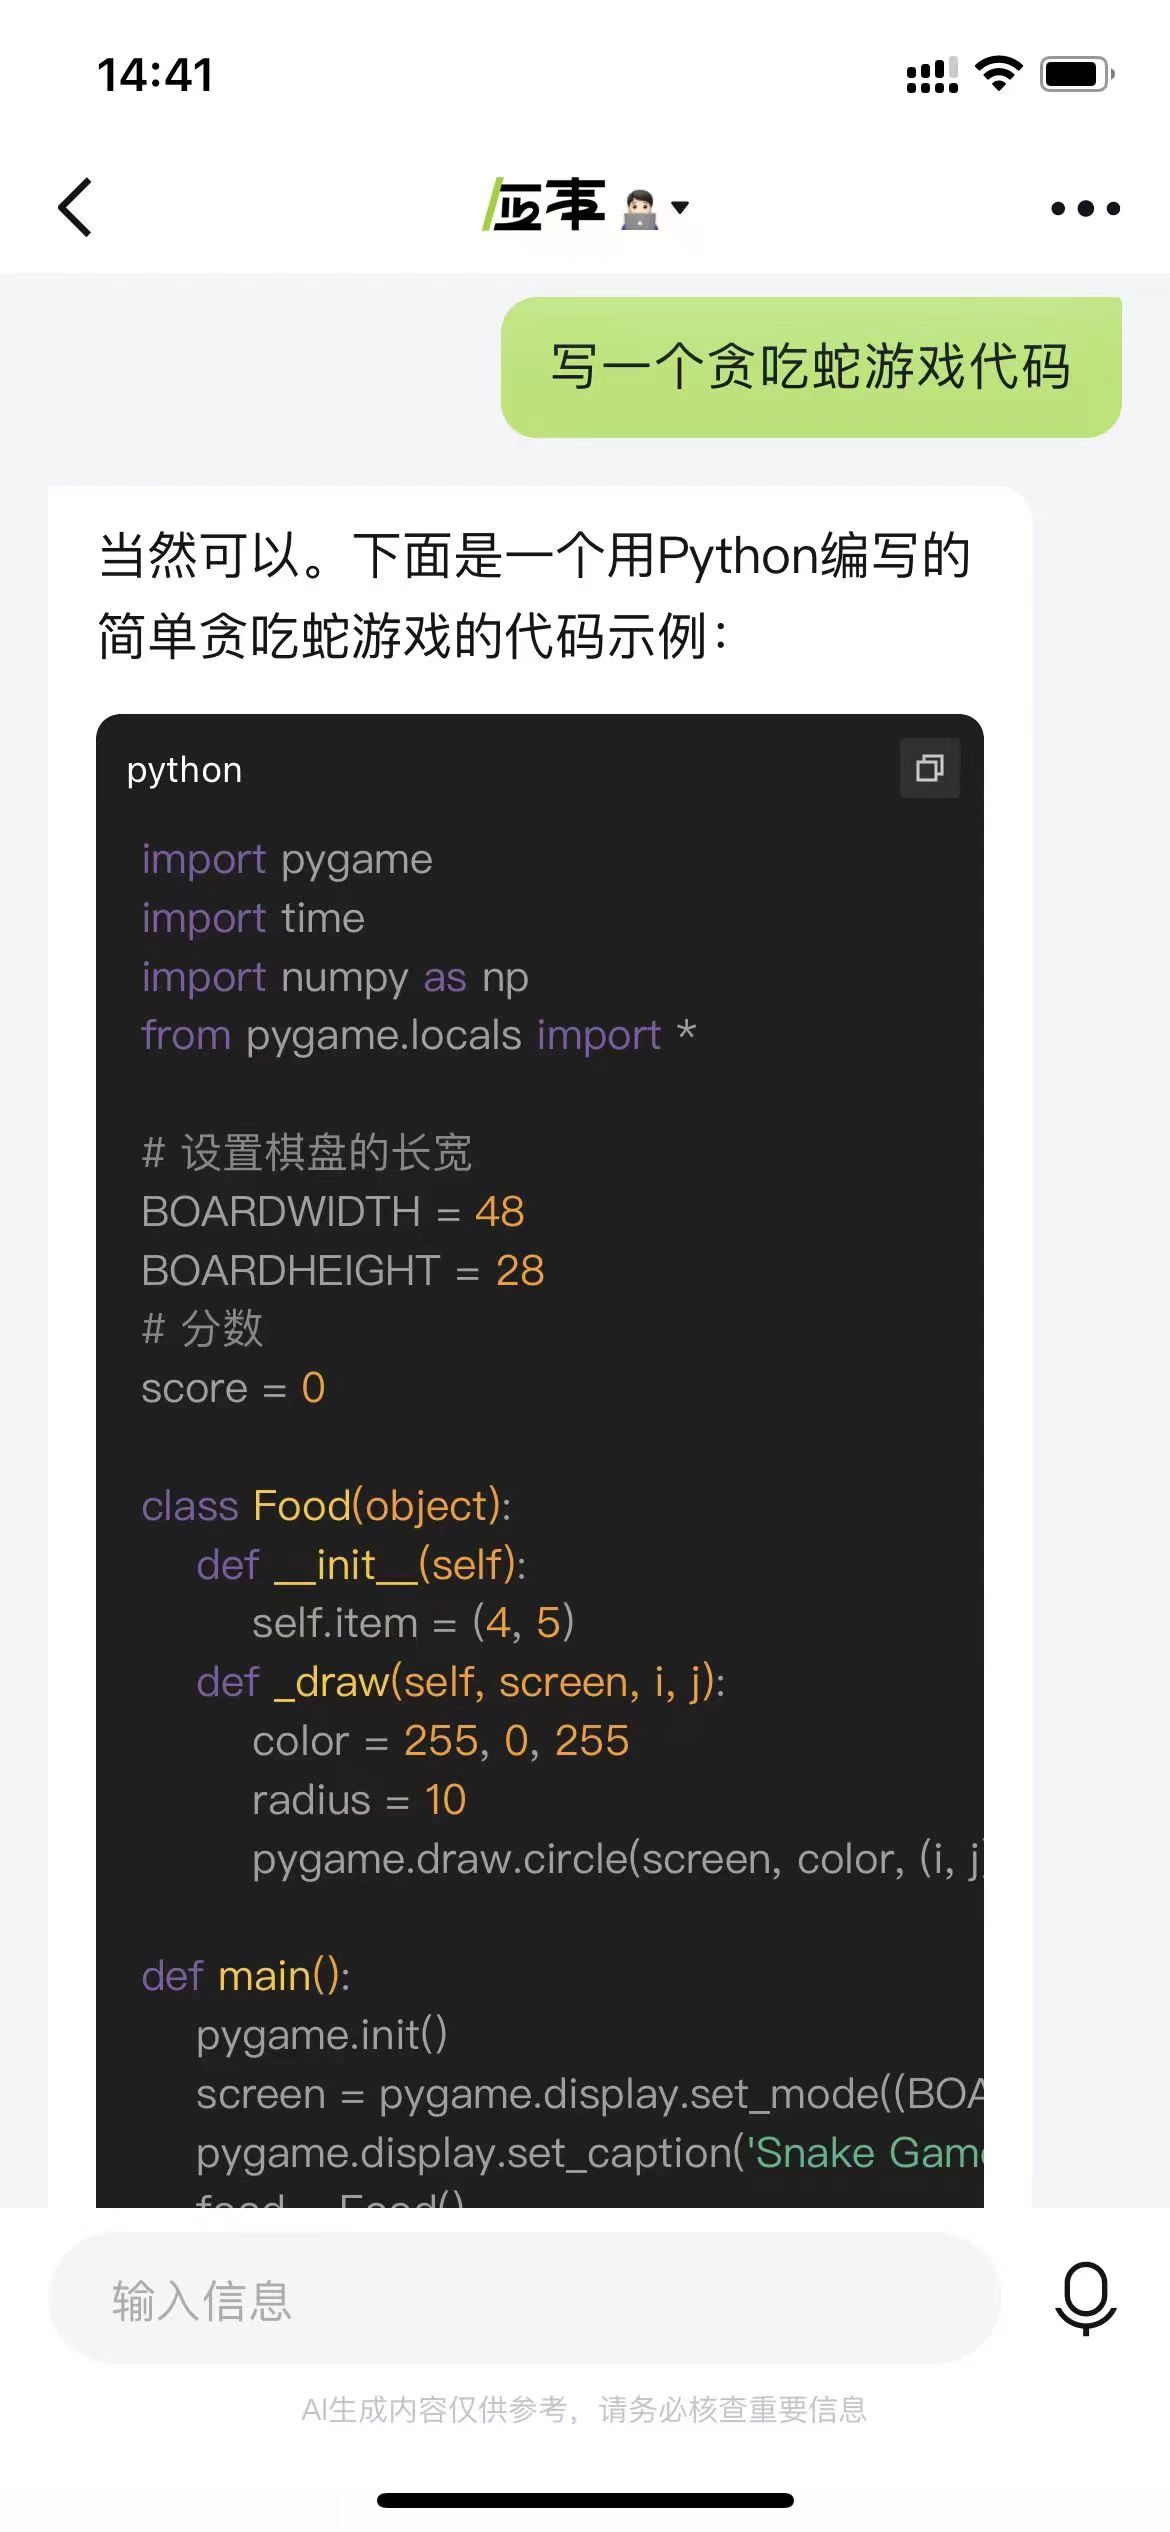Tap the battery status icon

coord(1076,74)
